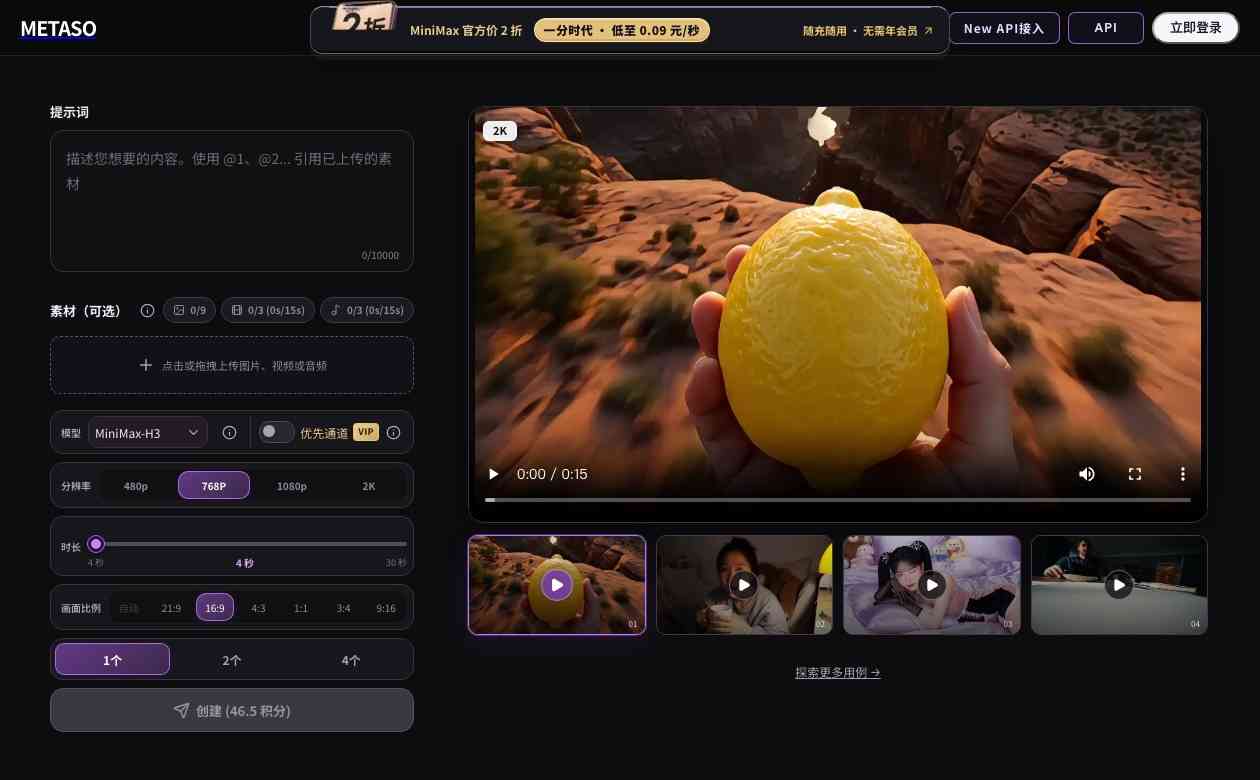This screenshot has width=1260, height=780.
Task: Click the duration slider track near 30秒
Action: point(397,544)
